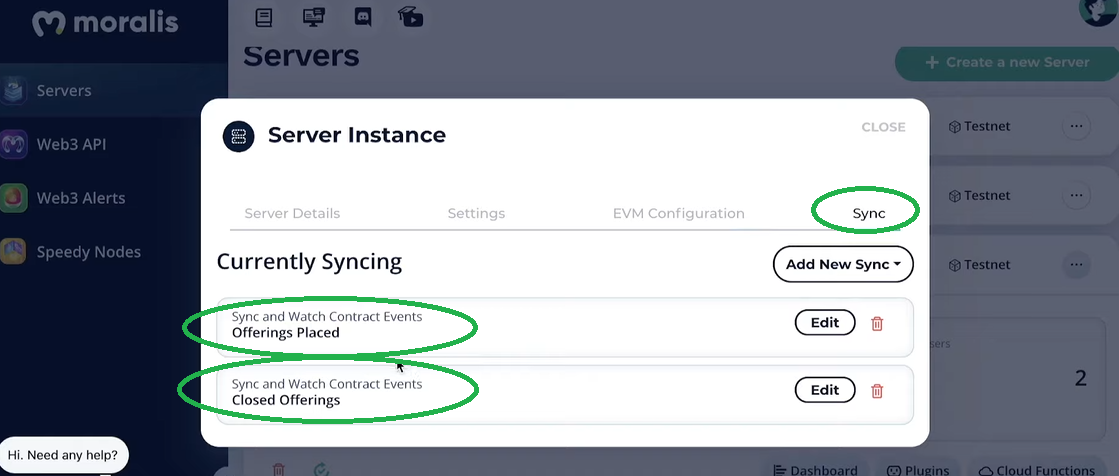
Task: Open the Moralis logo home link
Action: pyautogui.click(x=105, y=24)
